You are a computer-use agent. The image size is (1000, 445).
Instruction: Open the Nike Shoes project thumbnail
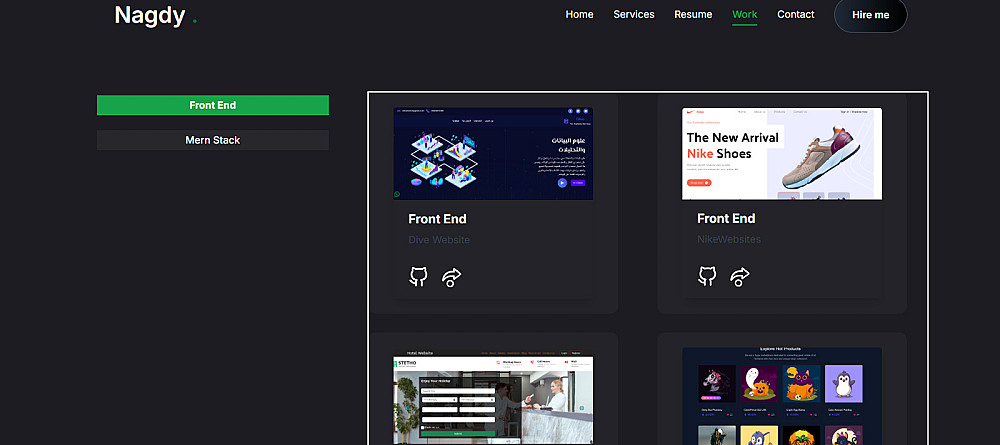pos(782,154)
